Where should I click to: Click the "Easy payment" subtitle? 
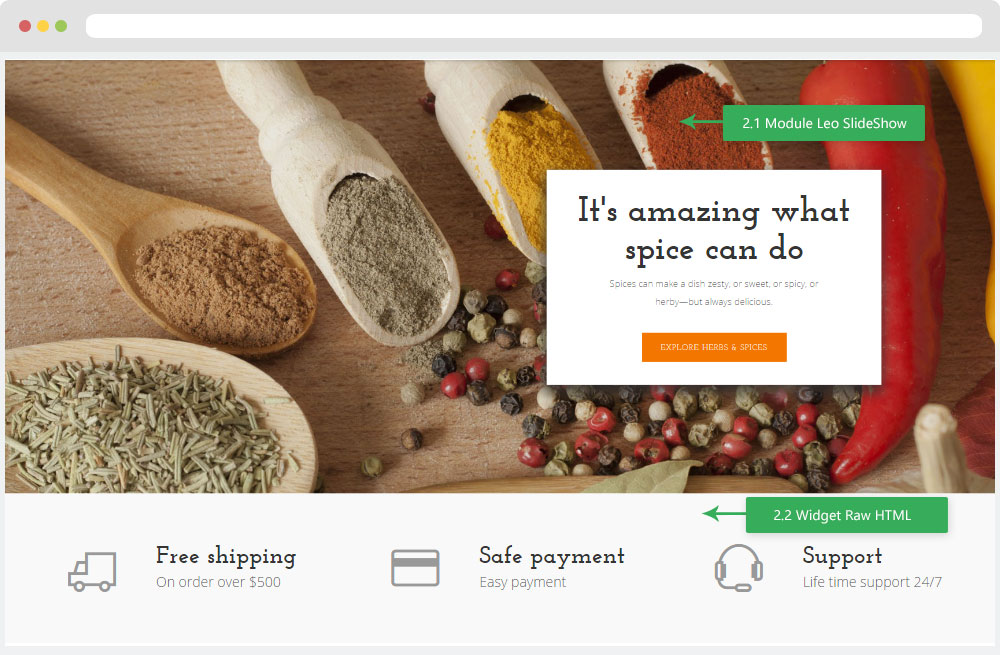pos(522,582)
